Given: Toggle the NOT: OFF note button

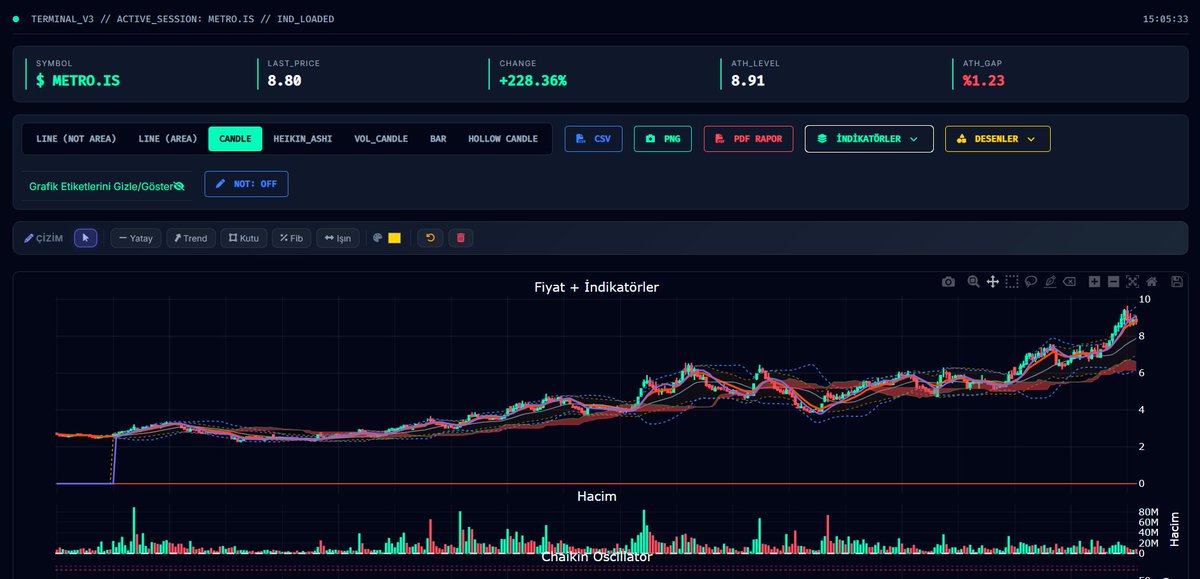Looking at the screenshot, I should 247,184.
